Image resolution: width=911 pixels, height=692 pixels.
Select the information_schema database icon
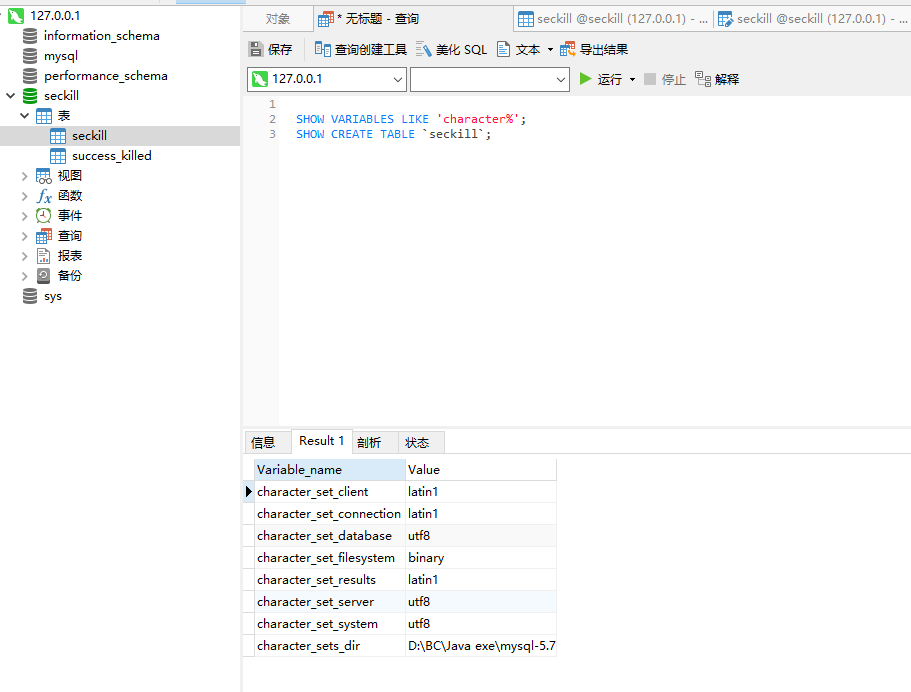click(30, 36)
